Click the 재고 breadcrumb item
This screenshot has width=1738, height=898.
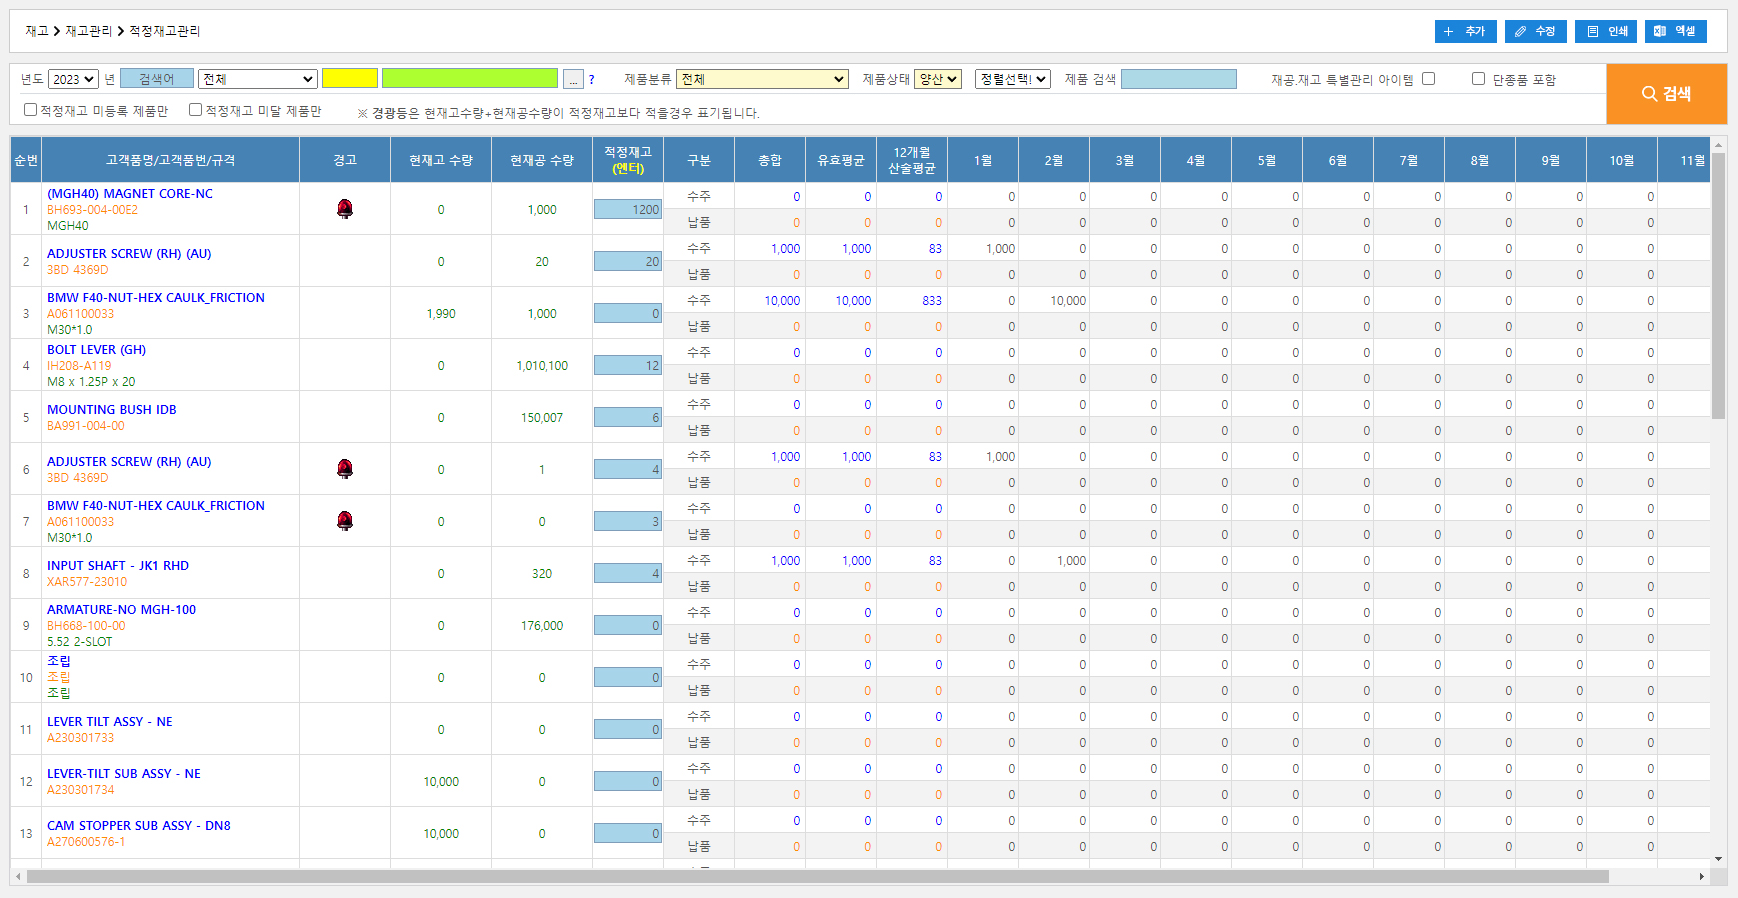[x=37, y=31]
